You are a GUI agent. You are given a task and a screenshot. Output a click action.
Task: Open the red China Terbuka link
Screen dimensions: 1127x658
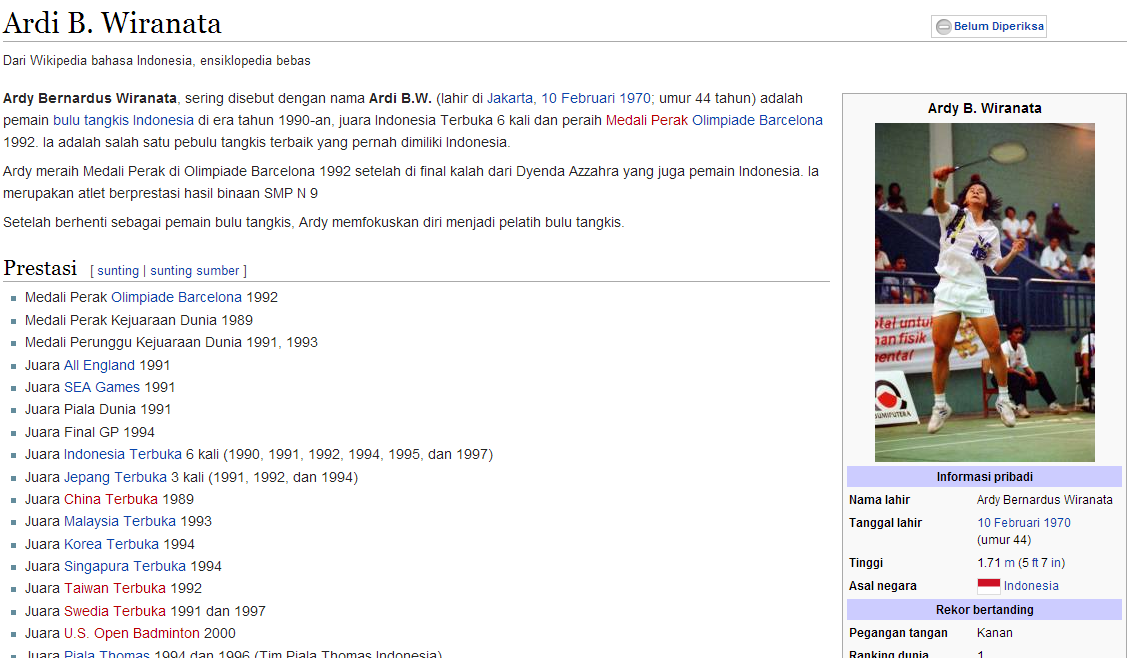(111, 499)
